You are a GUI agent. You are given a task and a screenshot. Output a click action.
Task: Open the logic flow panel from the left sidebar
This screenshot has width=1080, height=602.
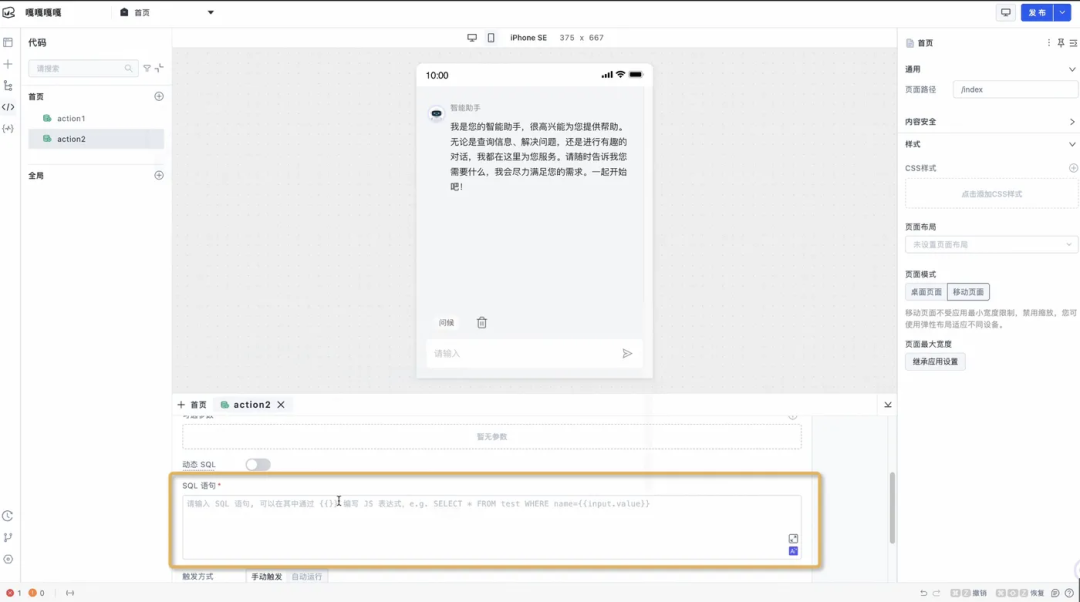pyautogui.click(x=8, y=85)
